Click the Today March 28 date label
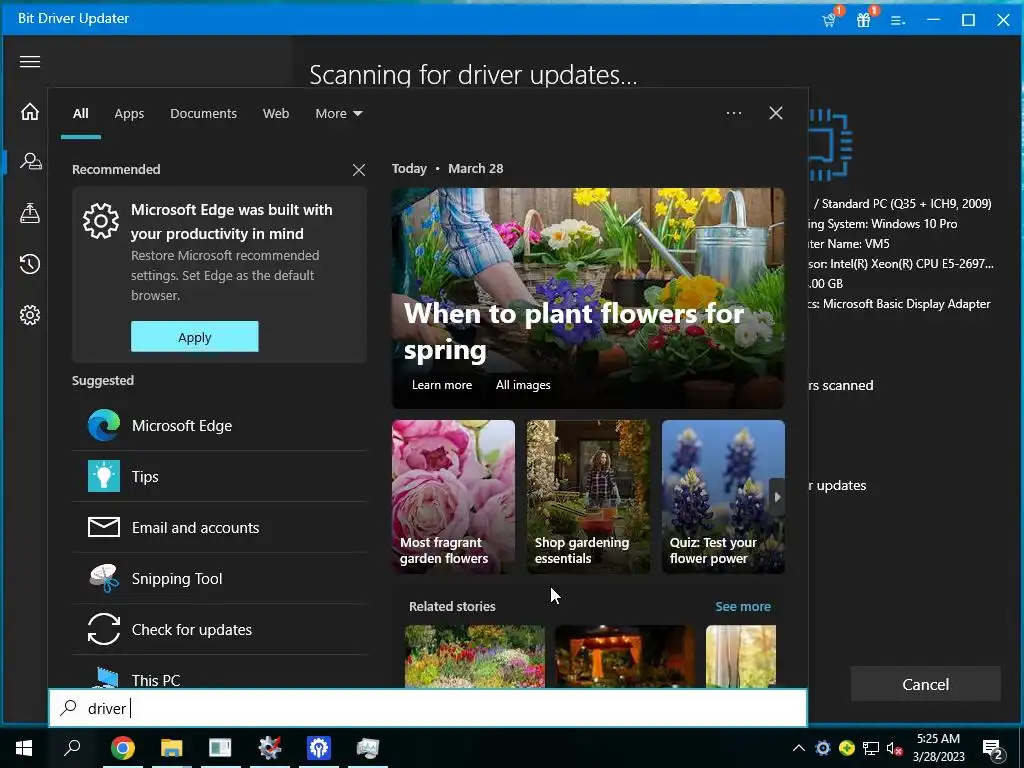Viewport: 1024px width, 768px height. pos(447,168)
